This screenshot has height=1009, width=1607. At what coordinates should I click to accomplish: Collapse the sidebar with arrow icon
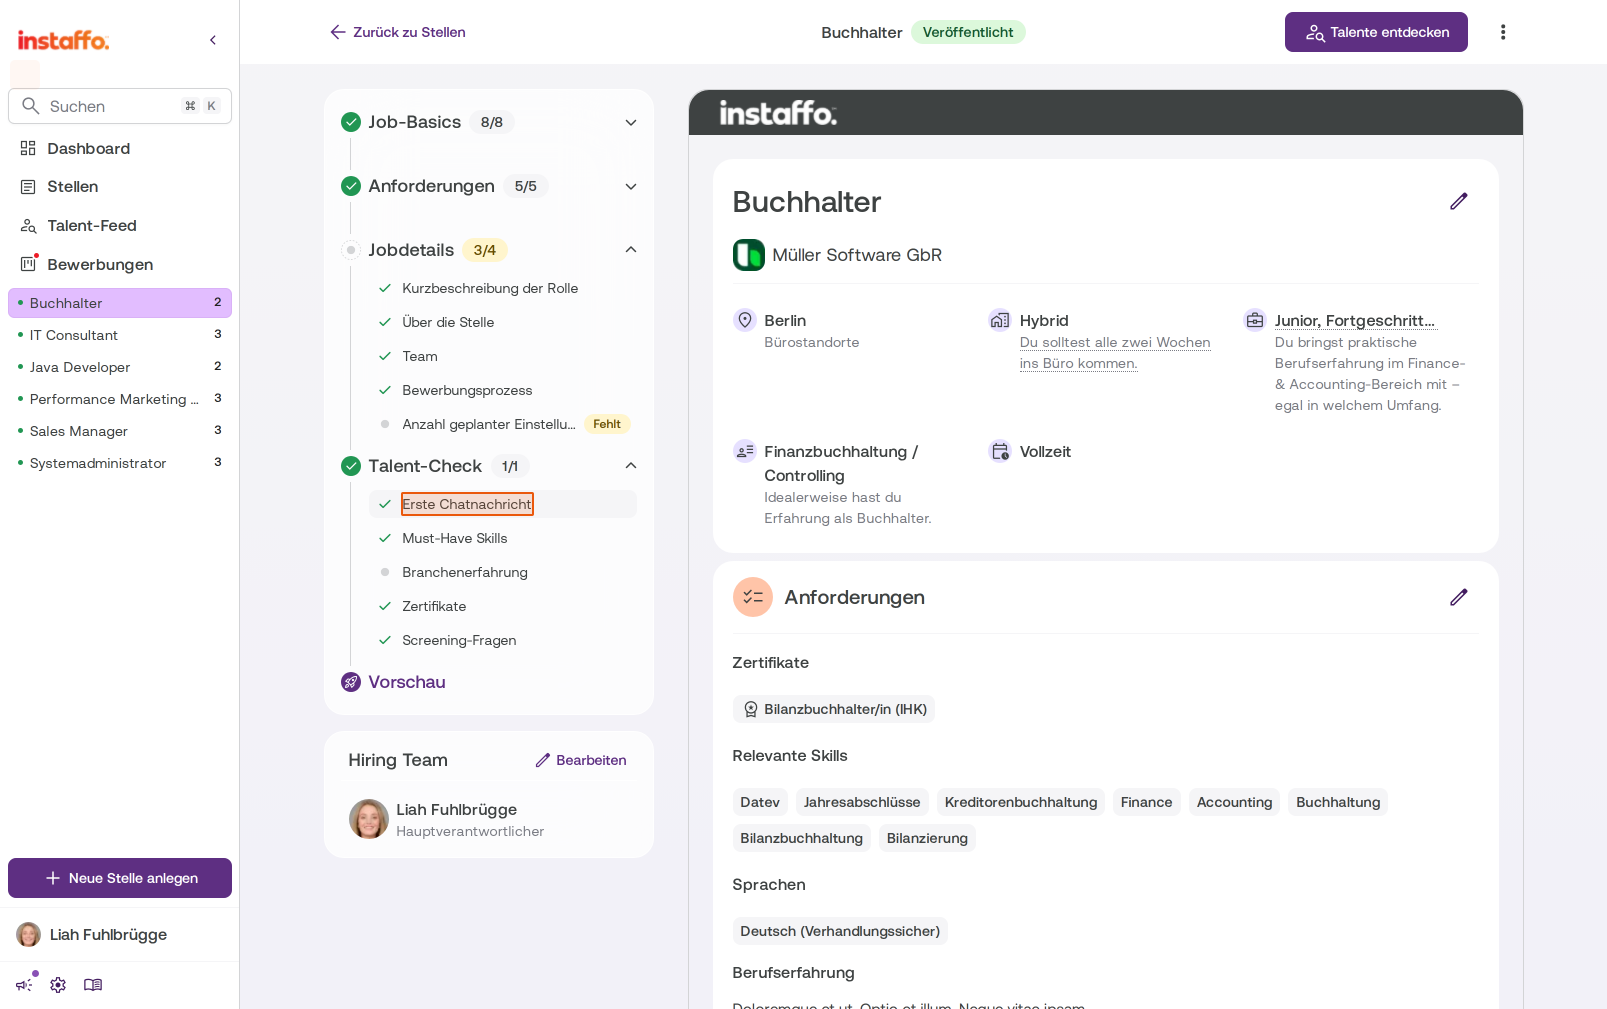pyautogui.click(x=213, y=40)
